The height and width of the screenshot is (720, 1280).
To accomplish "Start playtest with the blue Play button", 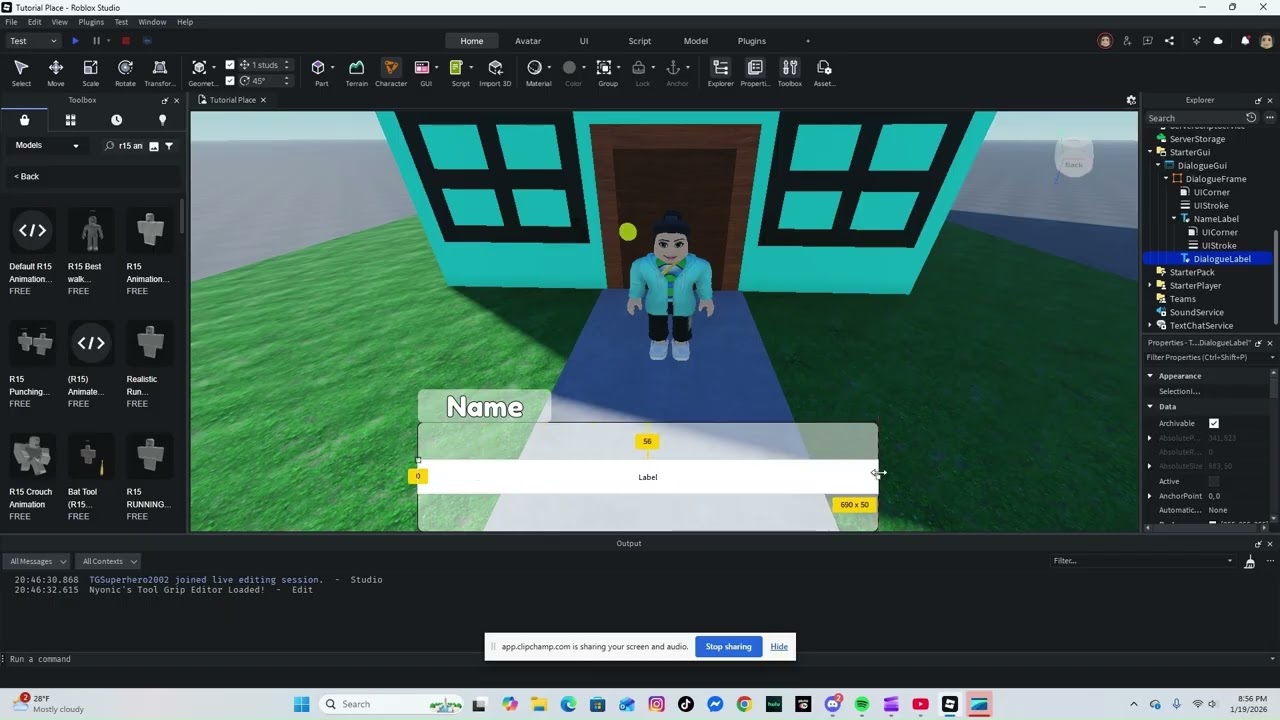I will coord(75,41).
